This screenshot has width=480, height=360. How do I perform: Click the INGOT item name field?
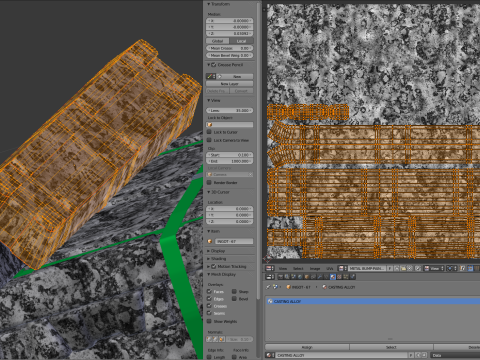pos(234,241)
